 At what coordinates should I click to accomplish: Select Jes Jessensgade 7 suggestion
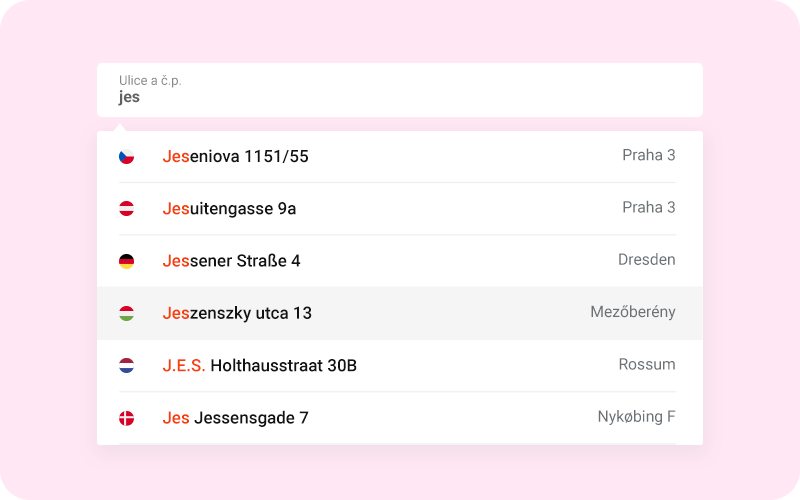click(x=235, y=418)
